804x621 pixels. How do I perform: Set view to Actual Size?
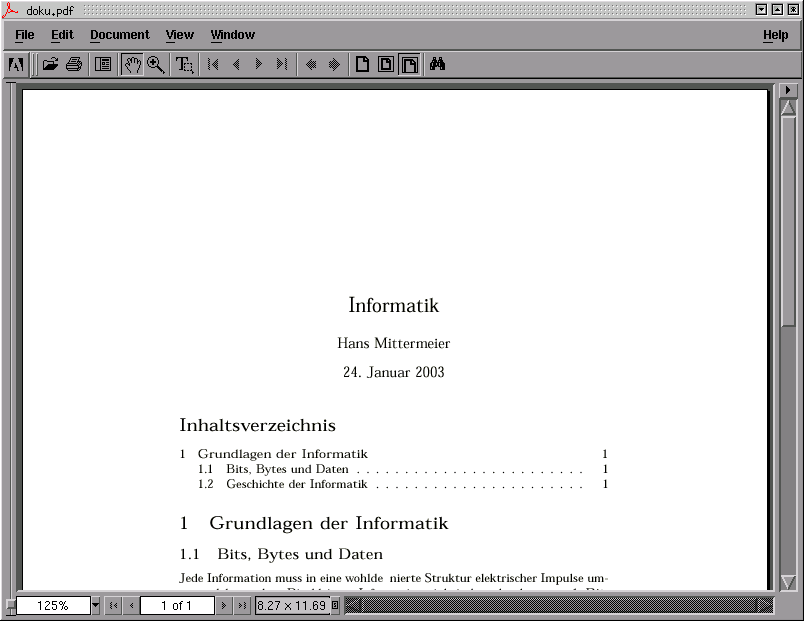[x=363, y=64]
